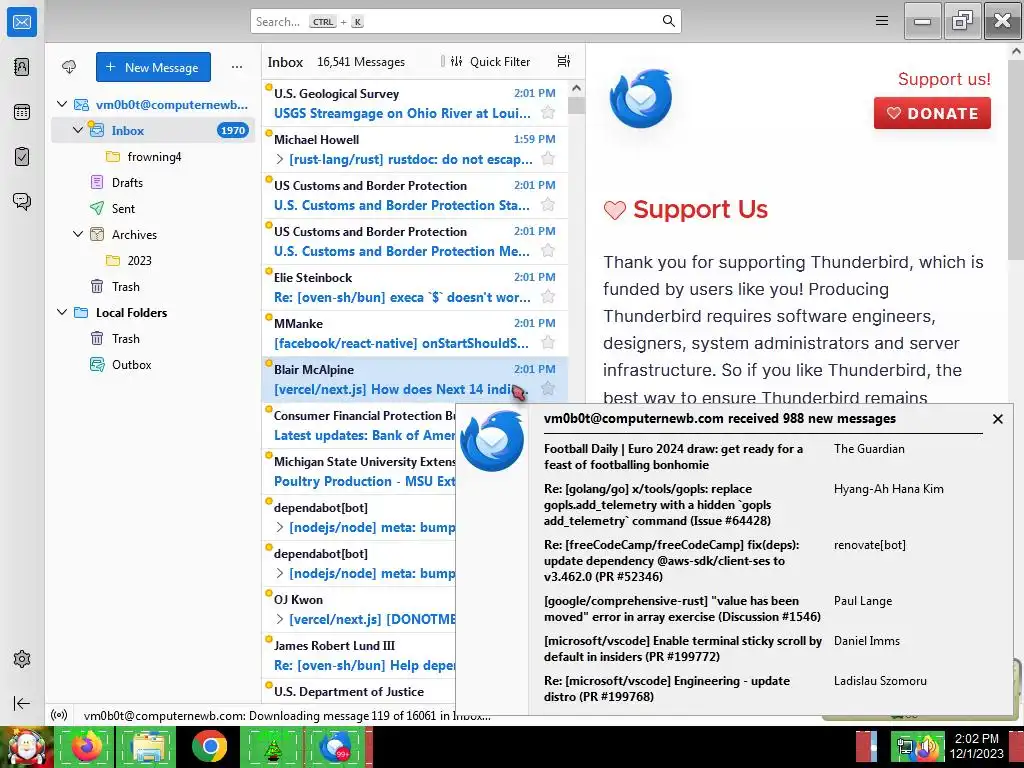The height and width of the screenshot is (768, 1024).
Task: Click the red DONATE button
Action: coord(932,113)
